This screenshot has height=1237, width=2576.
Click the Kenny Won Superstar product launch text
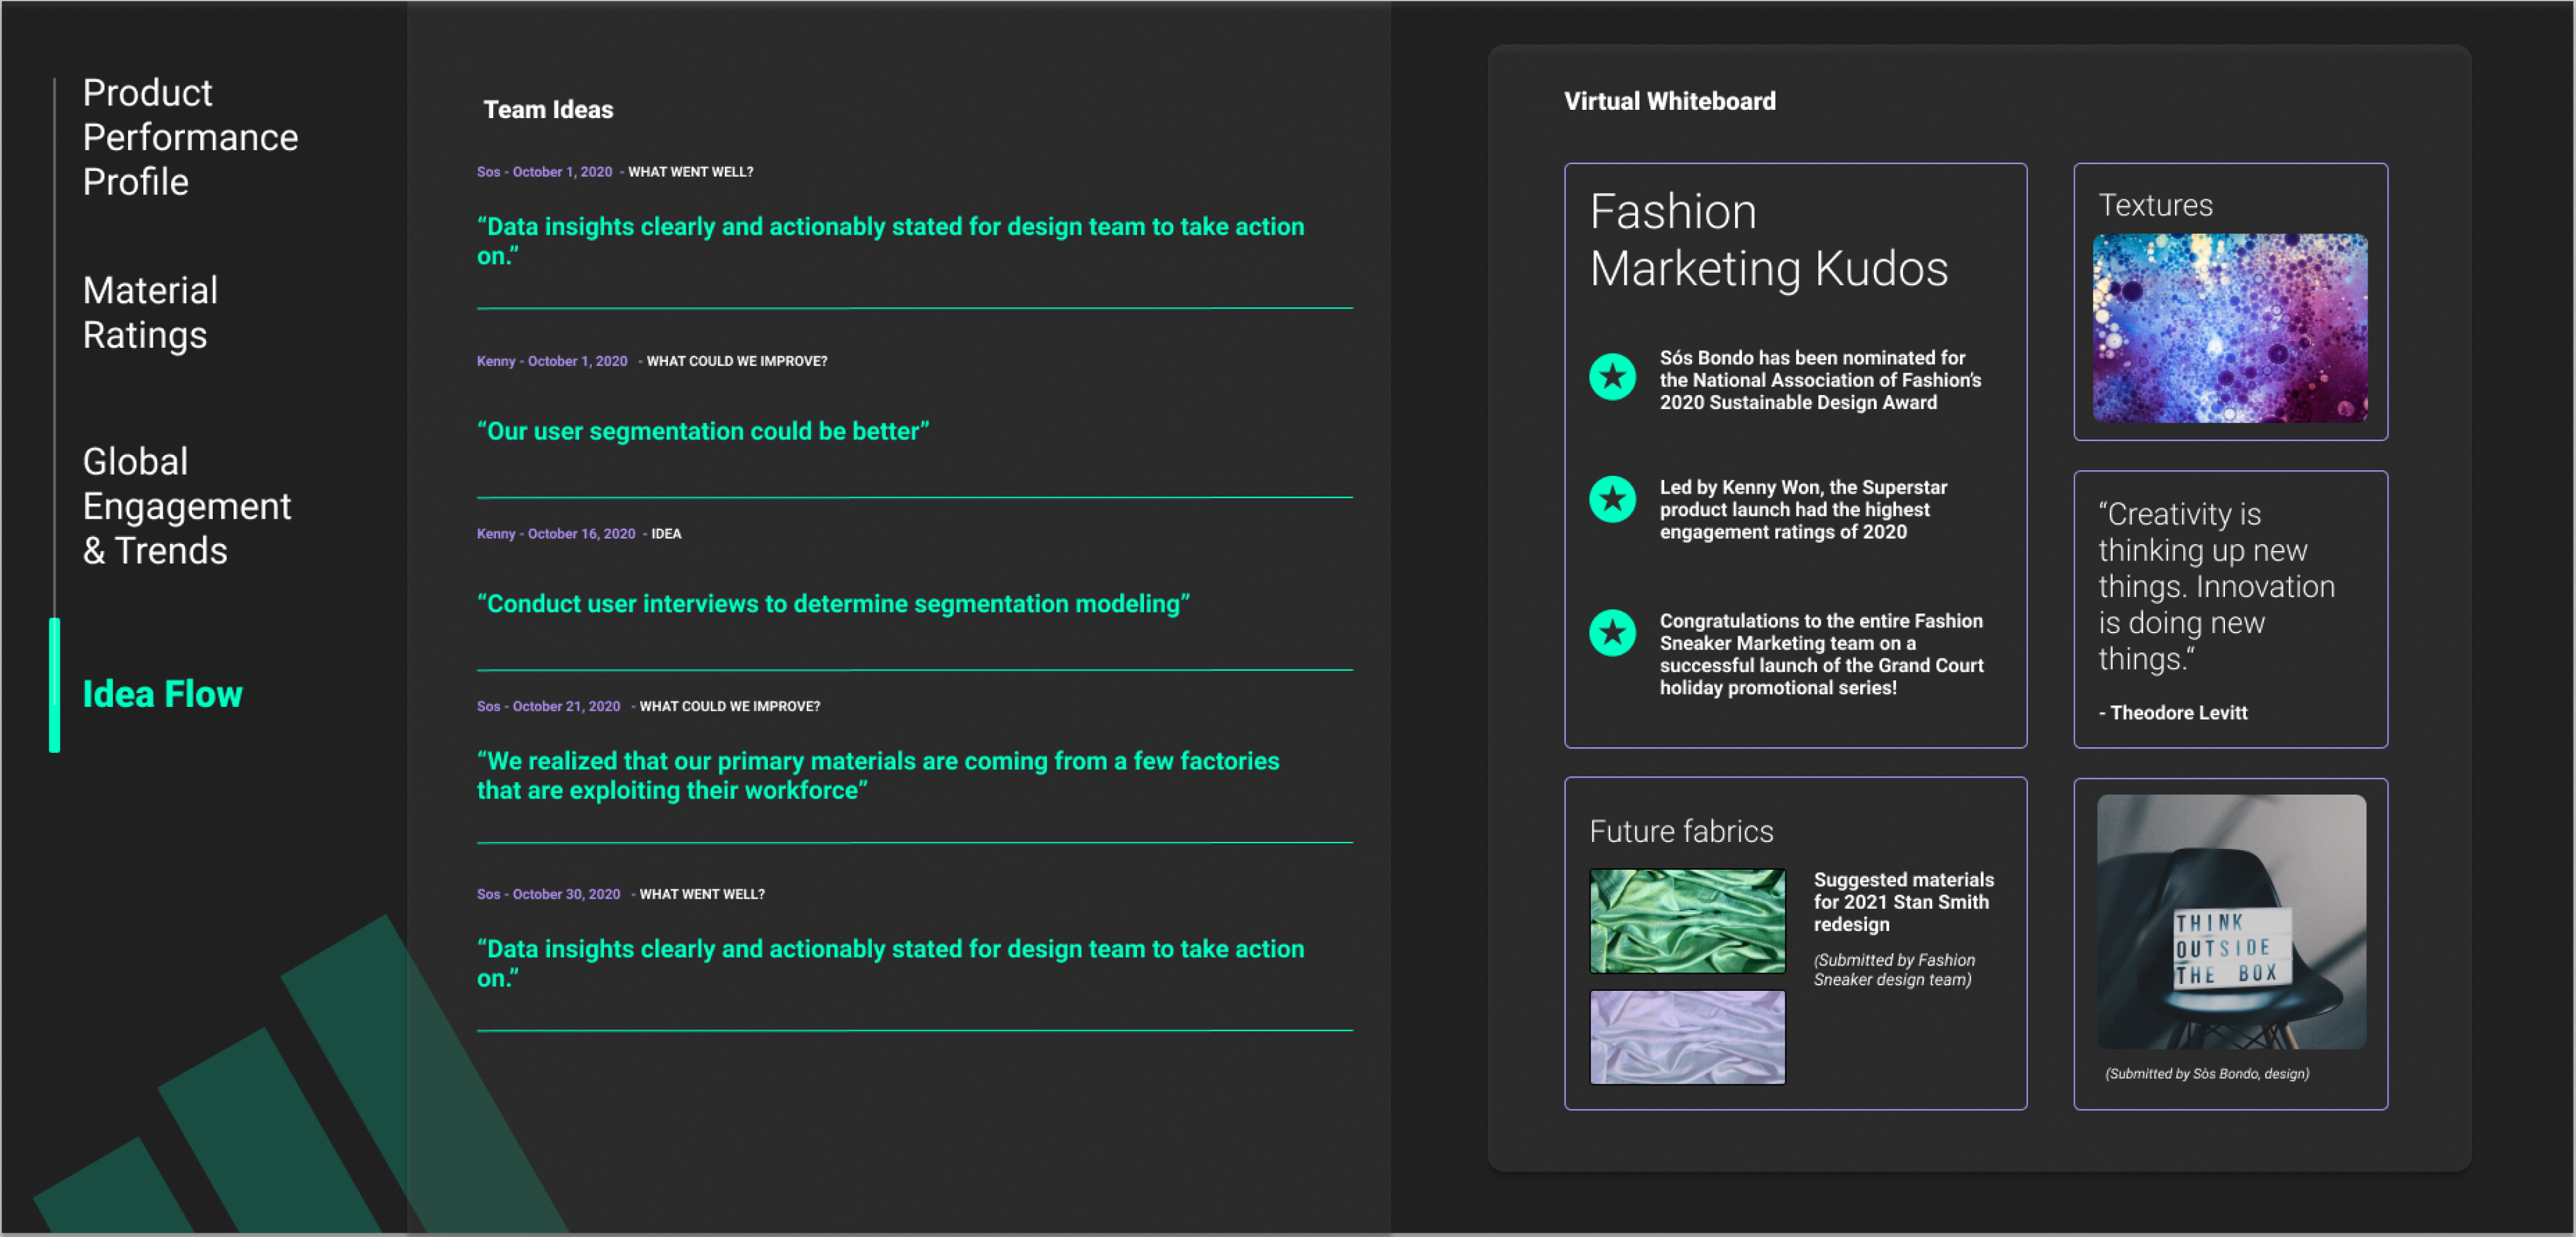point(1803,509)
